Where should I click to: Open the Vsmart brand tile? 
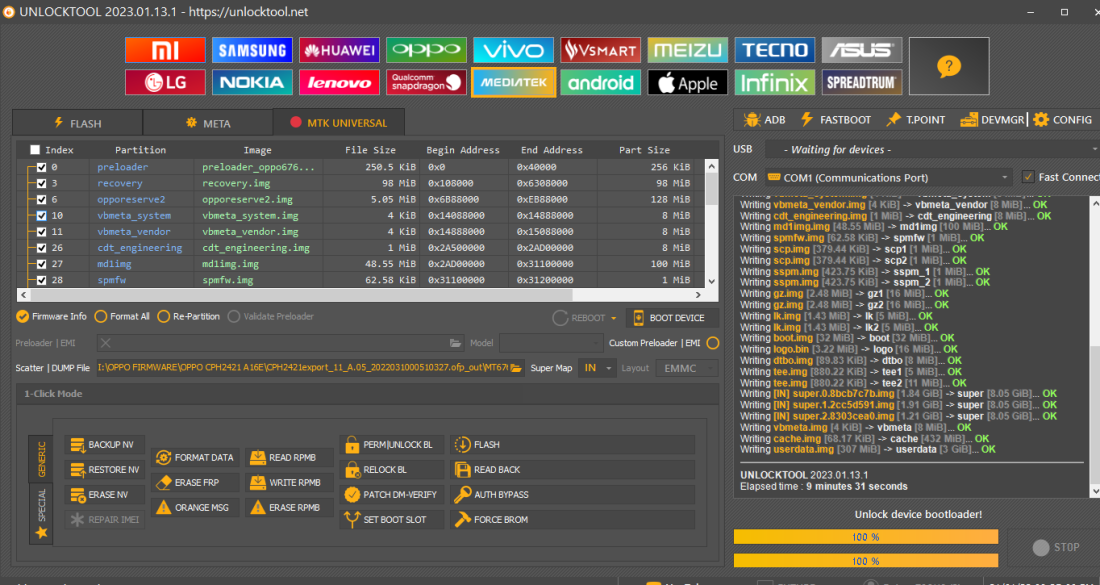[x=600, y=50]
